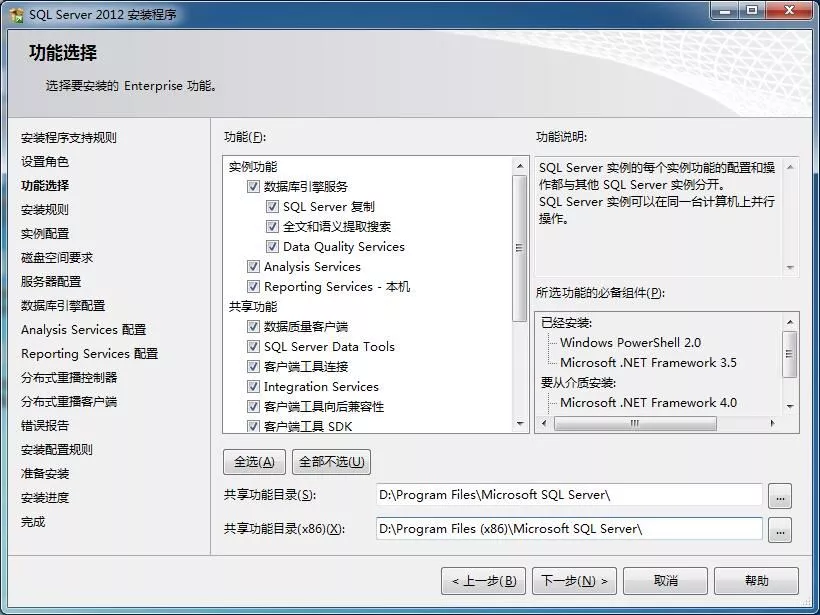Click the feature list vertical scrollbar thumb
Image resolution: width=820 pixels, height=615 pixels.
(519, 247)
